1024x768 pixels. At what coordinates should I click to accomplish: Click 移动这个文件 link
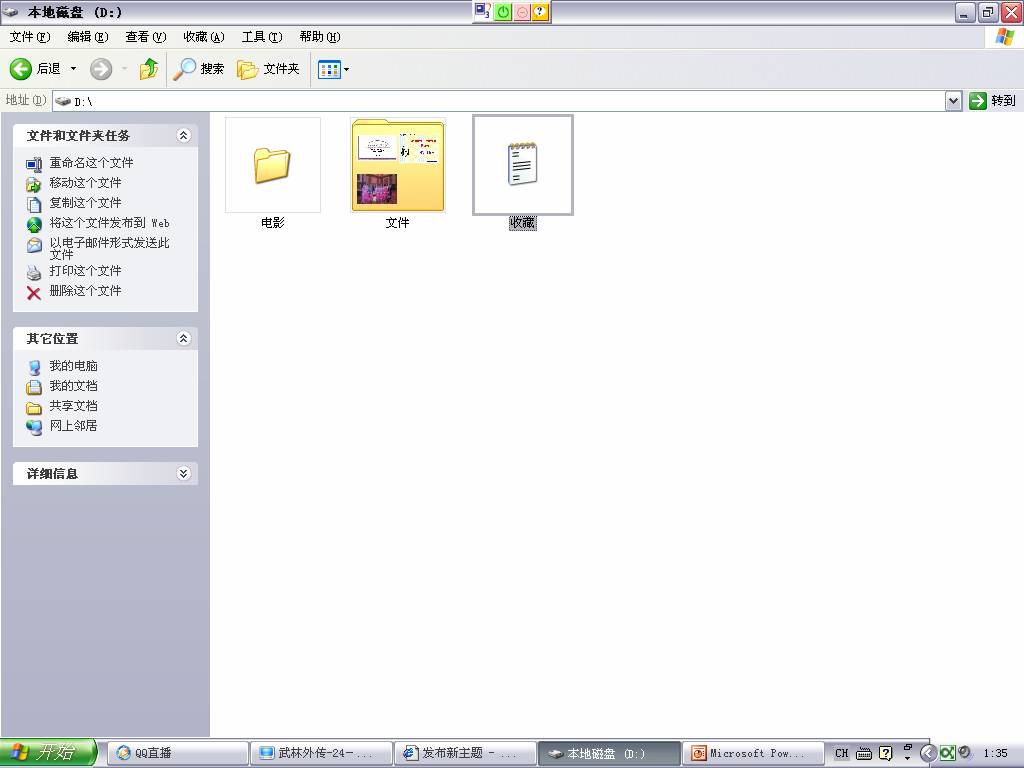click(86, 183)
